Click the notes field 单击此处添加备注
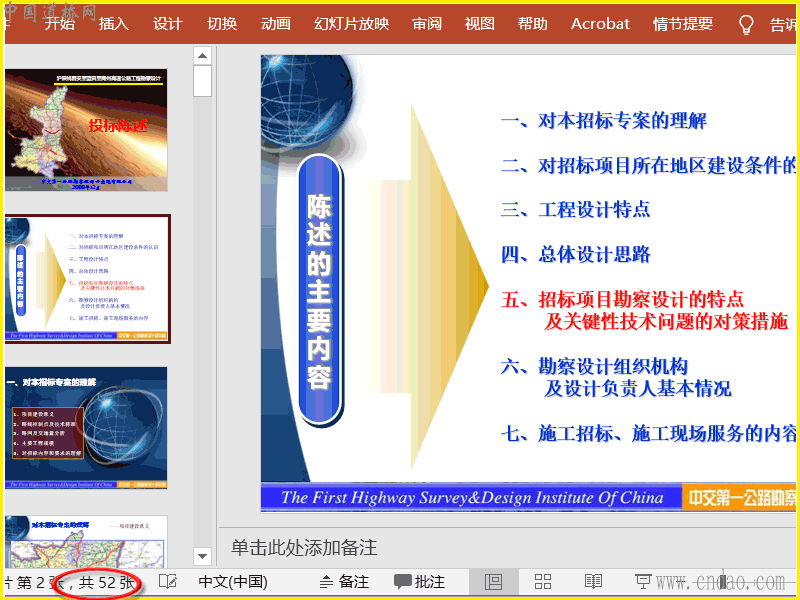Viewport: 800px width, 600px height. click(508, 547)
